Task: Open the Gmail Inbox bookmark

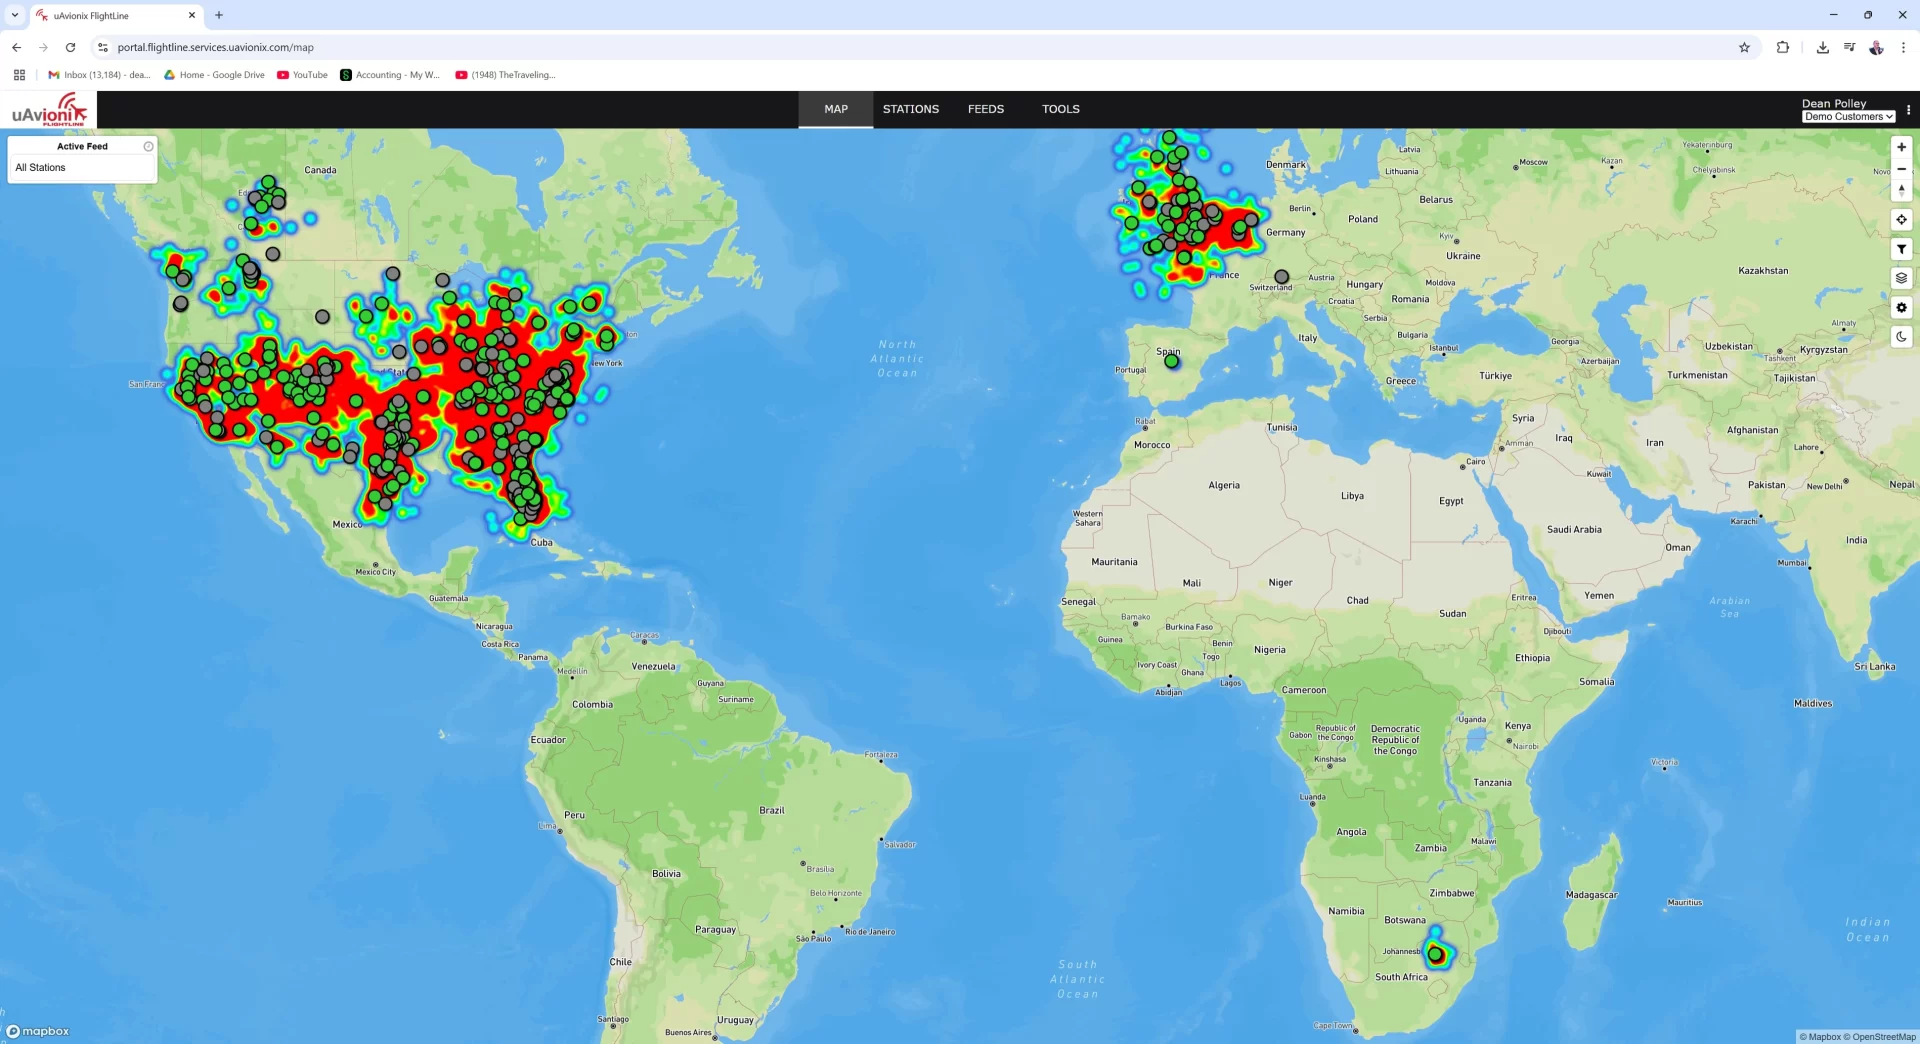Action: 99,75
